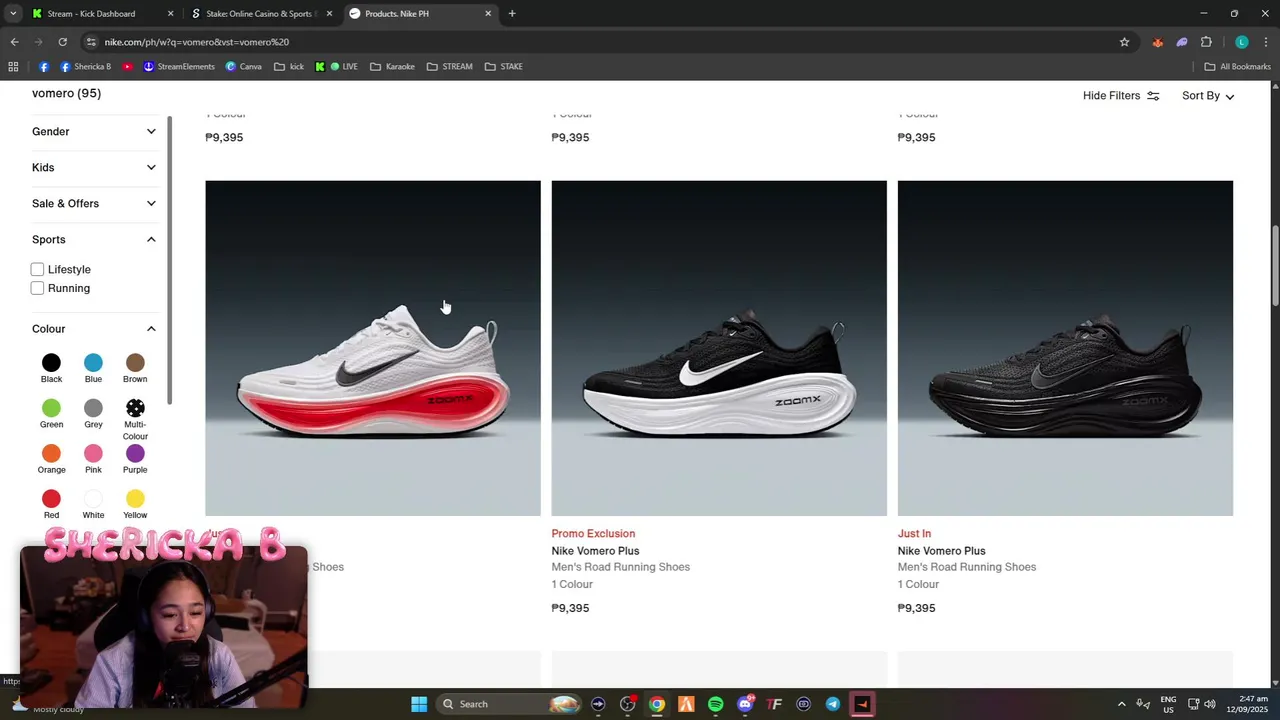
Task: Collapse the Colour filter
Action: pyautogui.click(x=94, y=329)
